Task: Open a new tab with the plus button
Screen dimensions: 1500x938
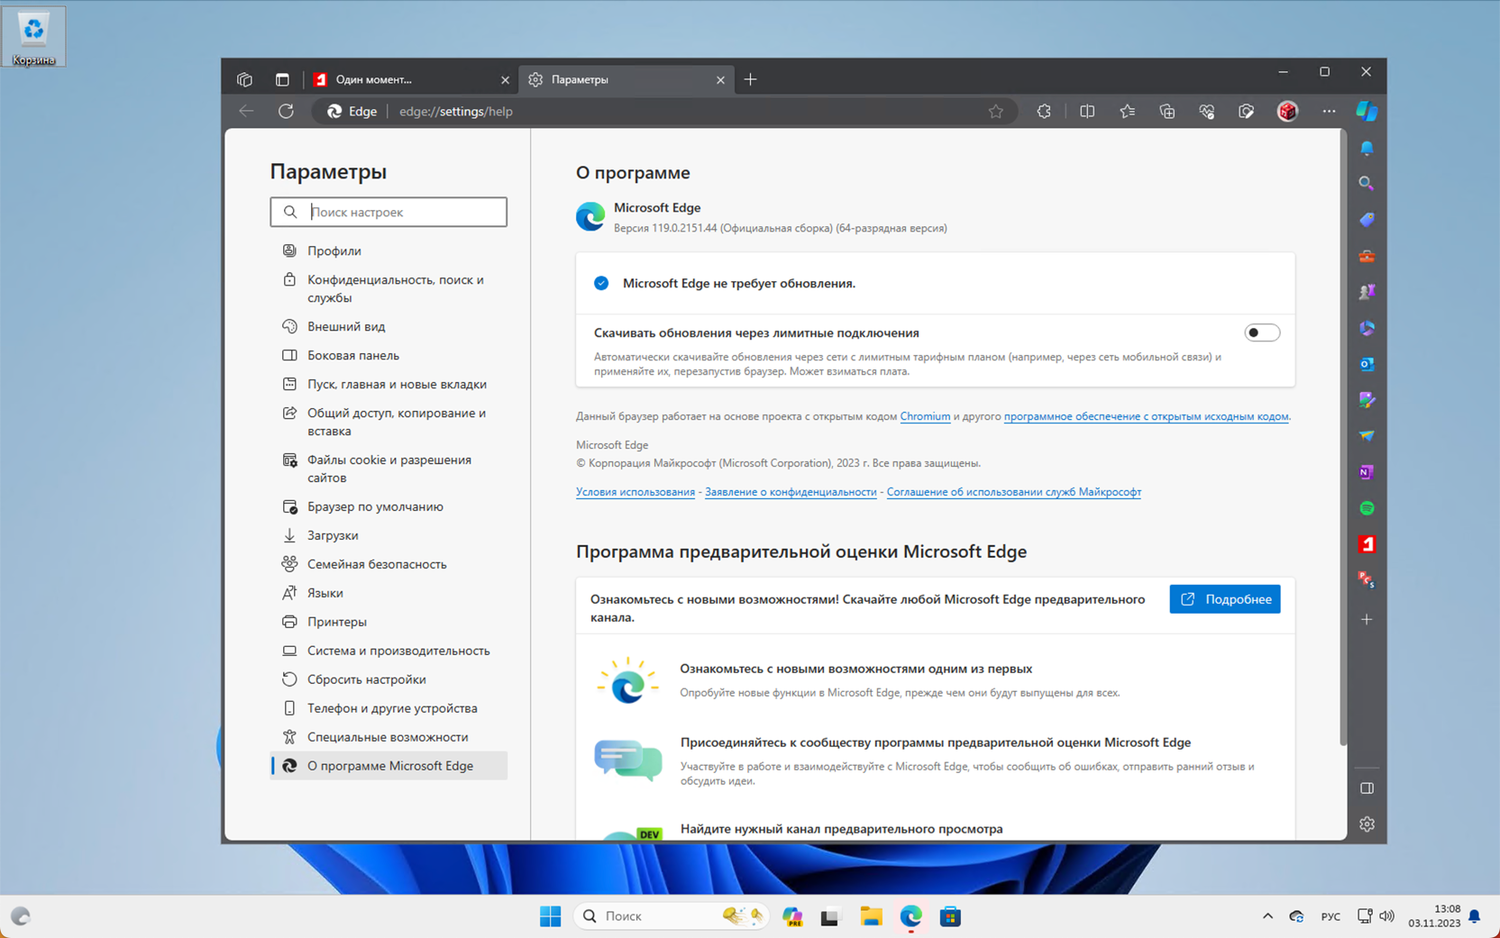Action: pyautogui.click(x=750, y=79)
